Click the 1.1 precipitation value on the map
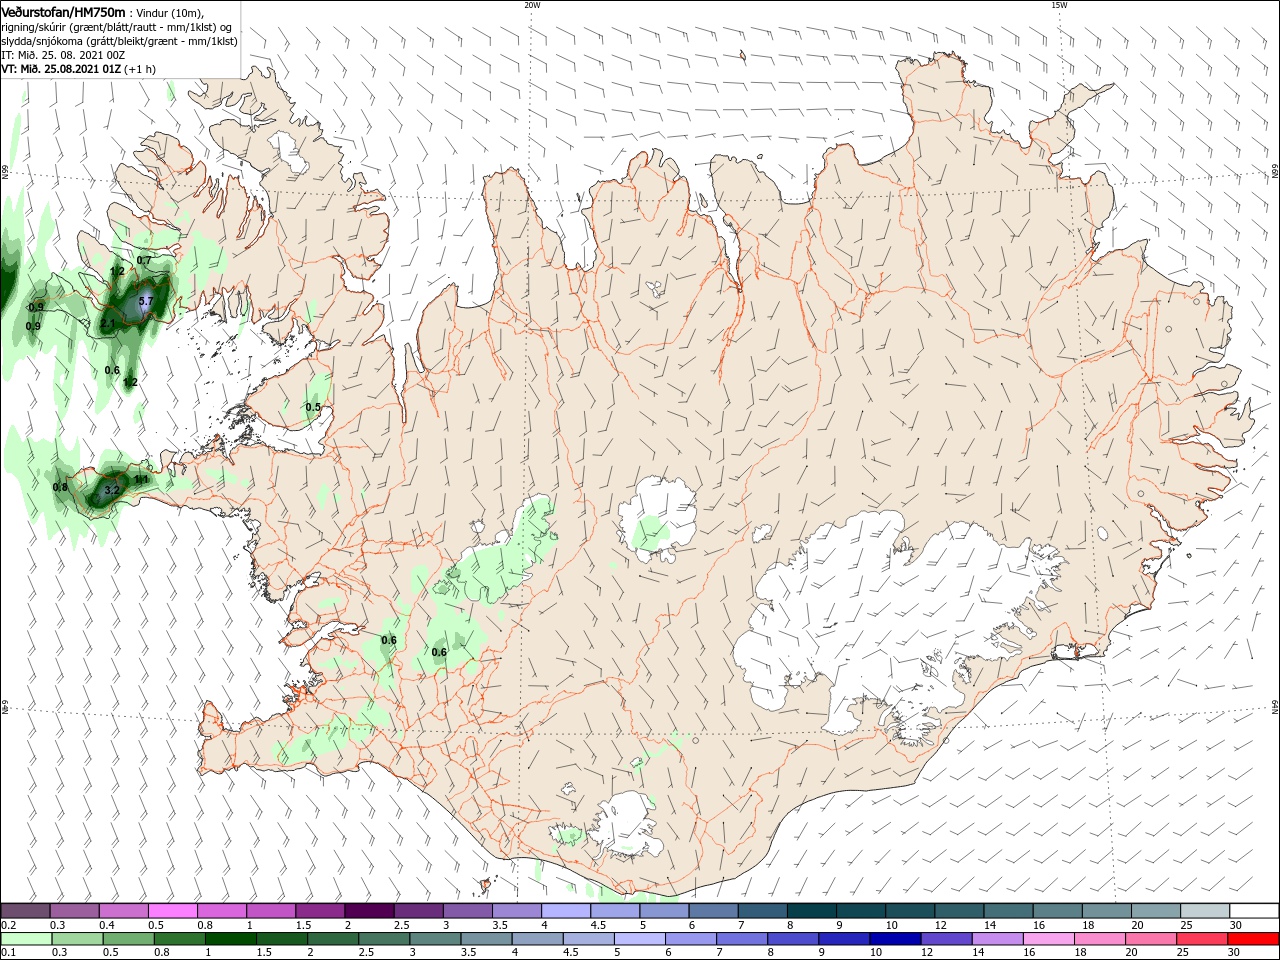 point(141,479)
